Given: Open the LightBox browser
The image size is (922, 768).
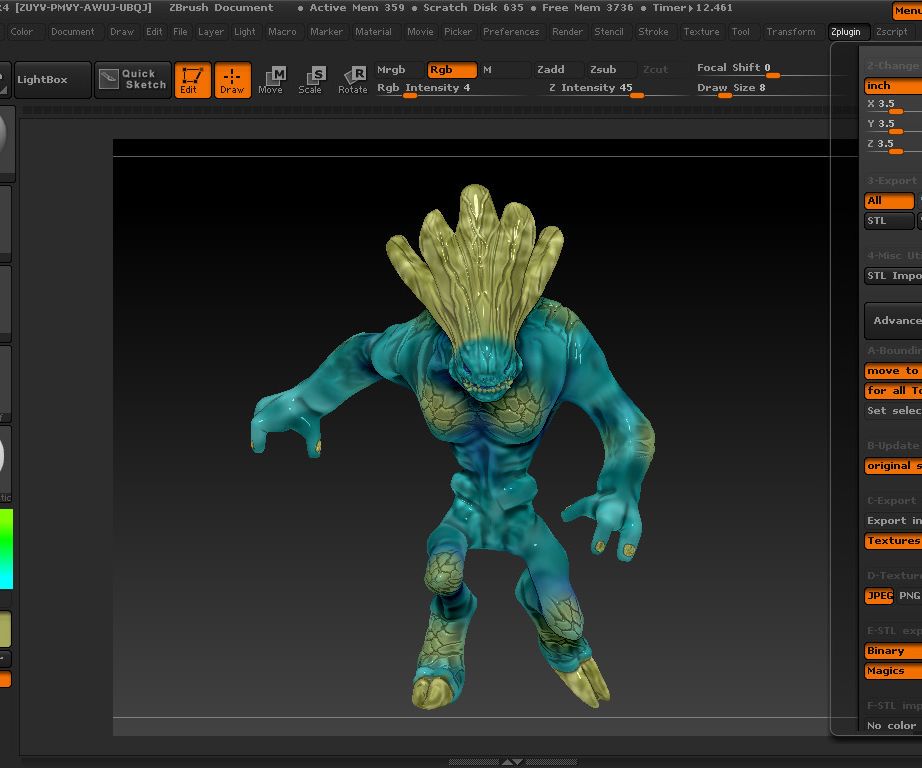Looking at the screenshot, I should coord(52,80).
